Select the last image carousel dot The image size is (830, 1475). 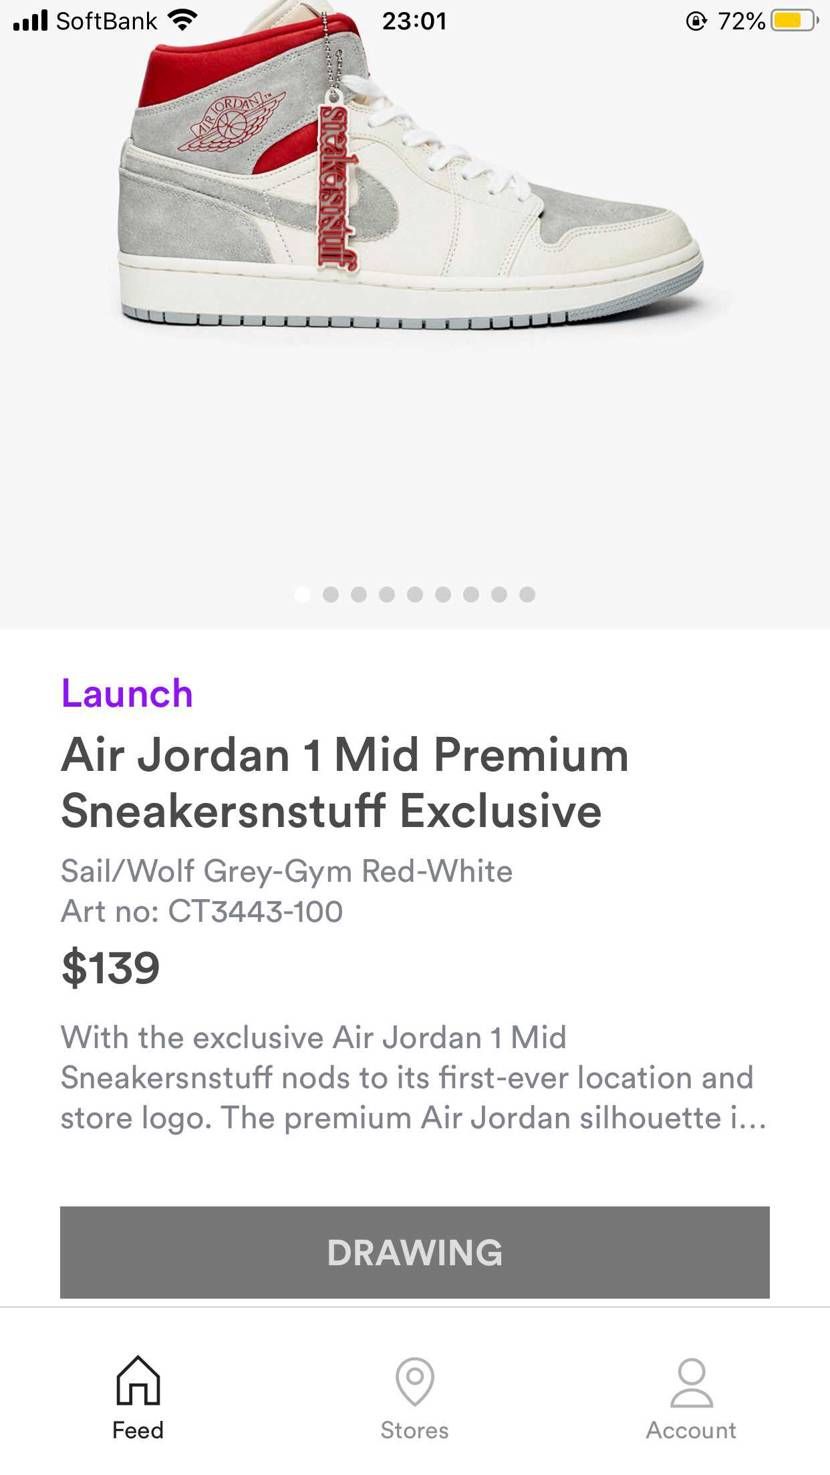(527, 594)
